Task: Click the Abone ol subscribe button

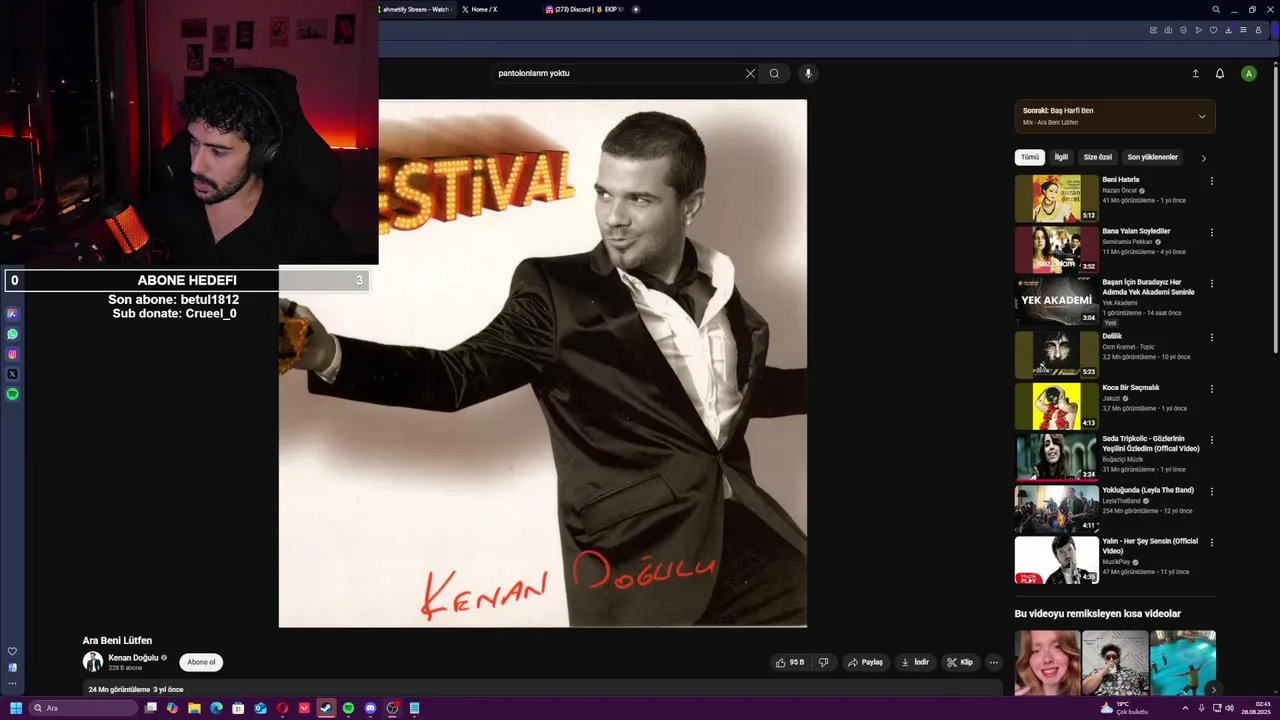Action: (x=201, y=662)
